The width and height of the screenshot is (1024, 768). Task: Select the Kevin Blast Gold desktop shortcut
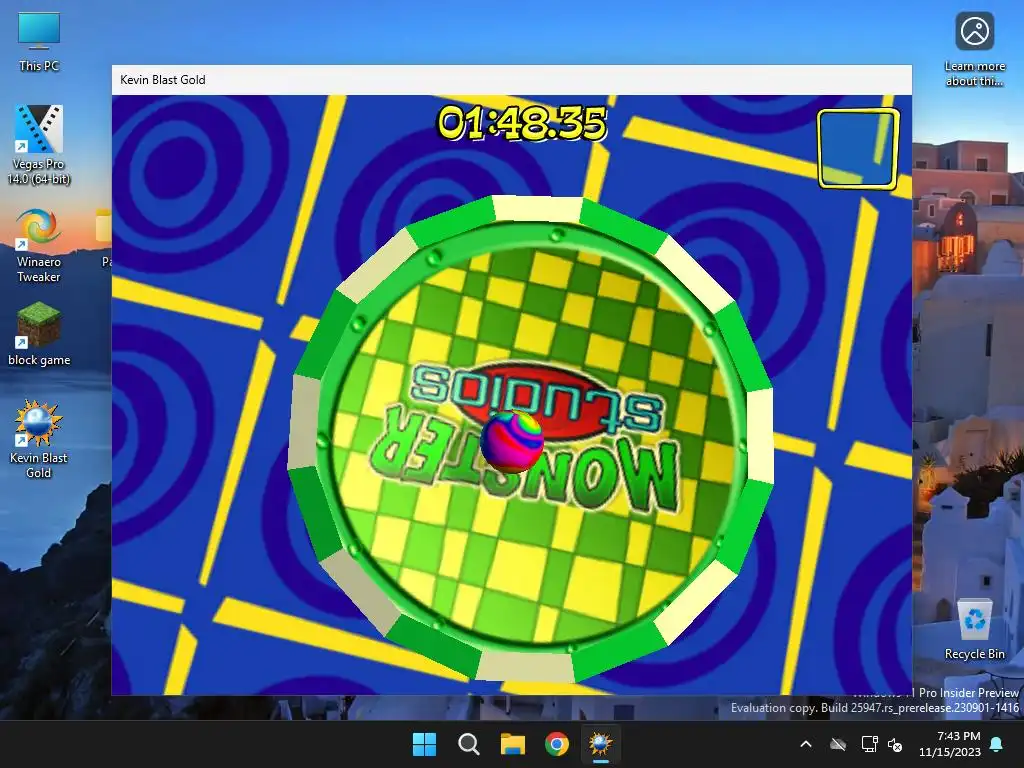(39, 440)
